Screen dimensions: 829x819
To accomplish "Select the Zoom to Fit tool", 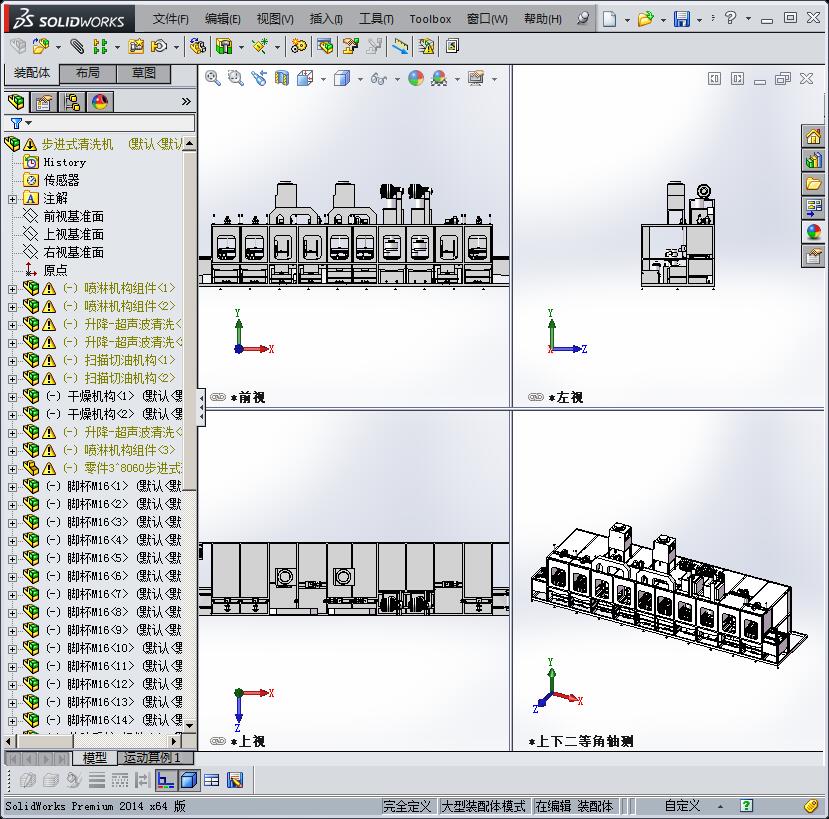I will click(x=213, y=77).
